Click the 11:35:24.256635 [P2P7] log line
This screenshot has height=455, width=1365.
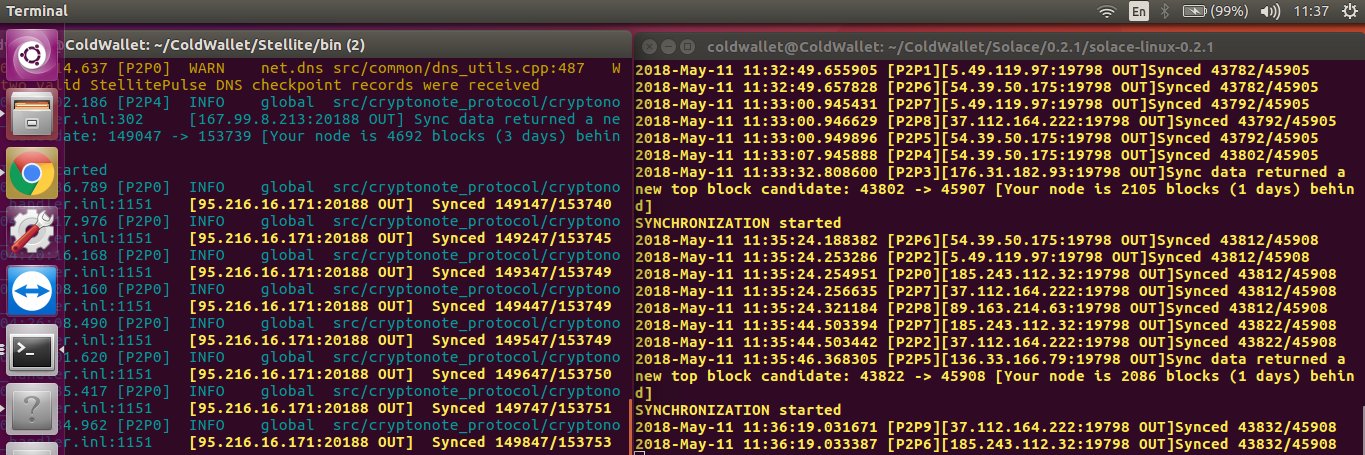tap(986, 291)
